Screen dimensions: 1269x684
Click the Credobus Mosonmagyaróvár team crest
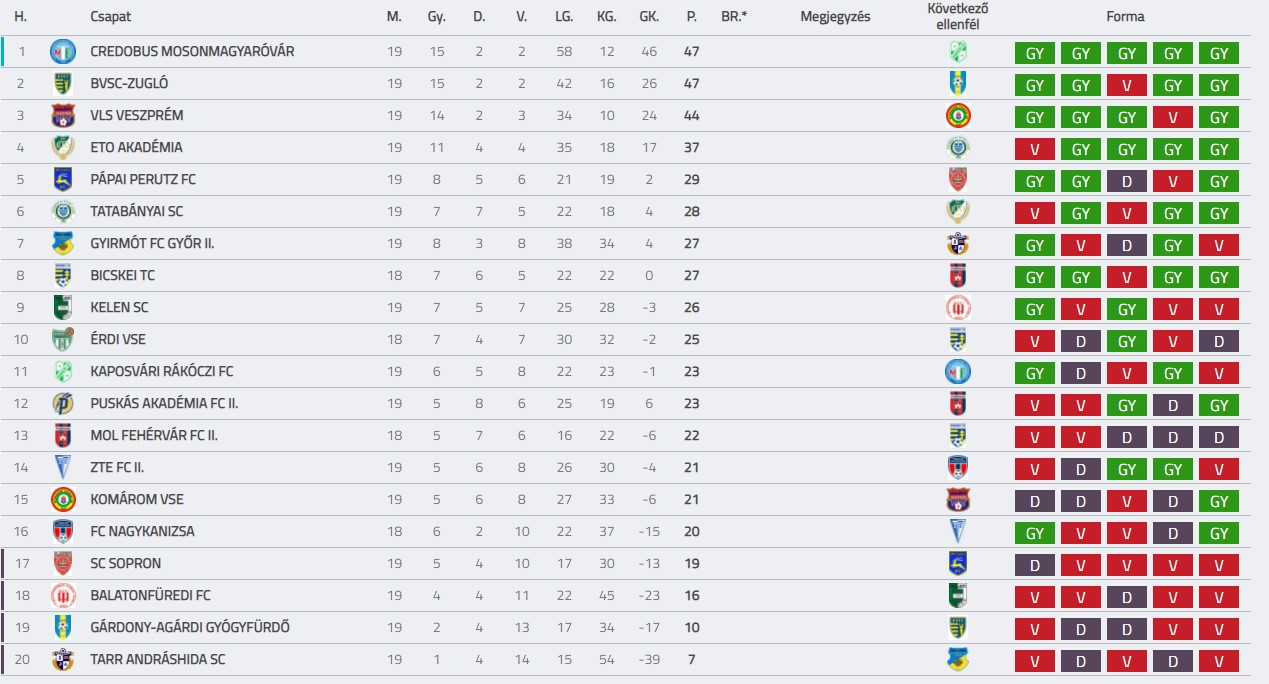pyautogui.click(x=63, y=51)
